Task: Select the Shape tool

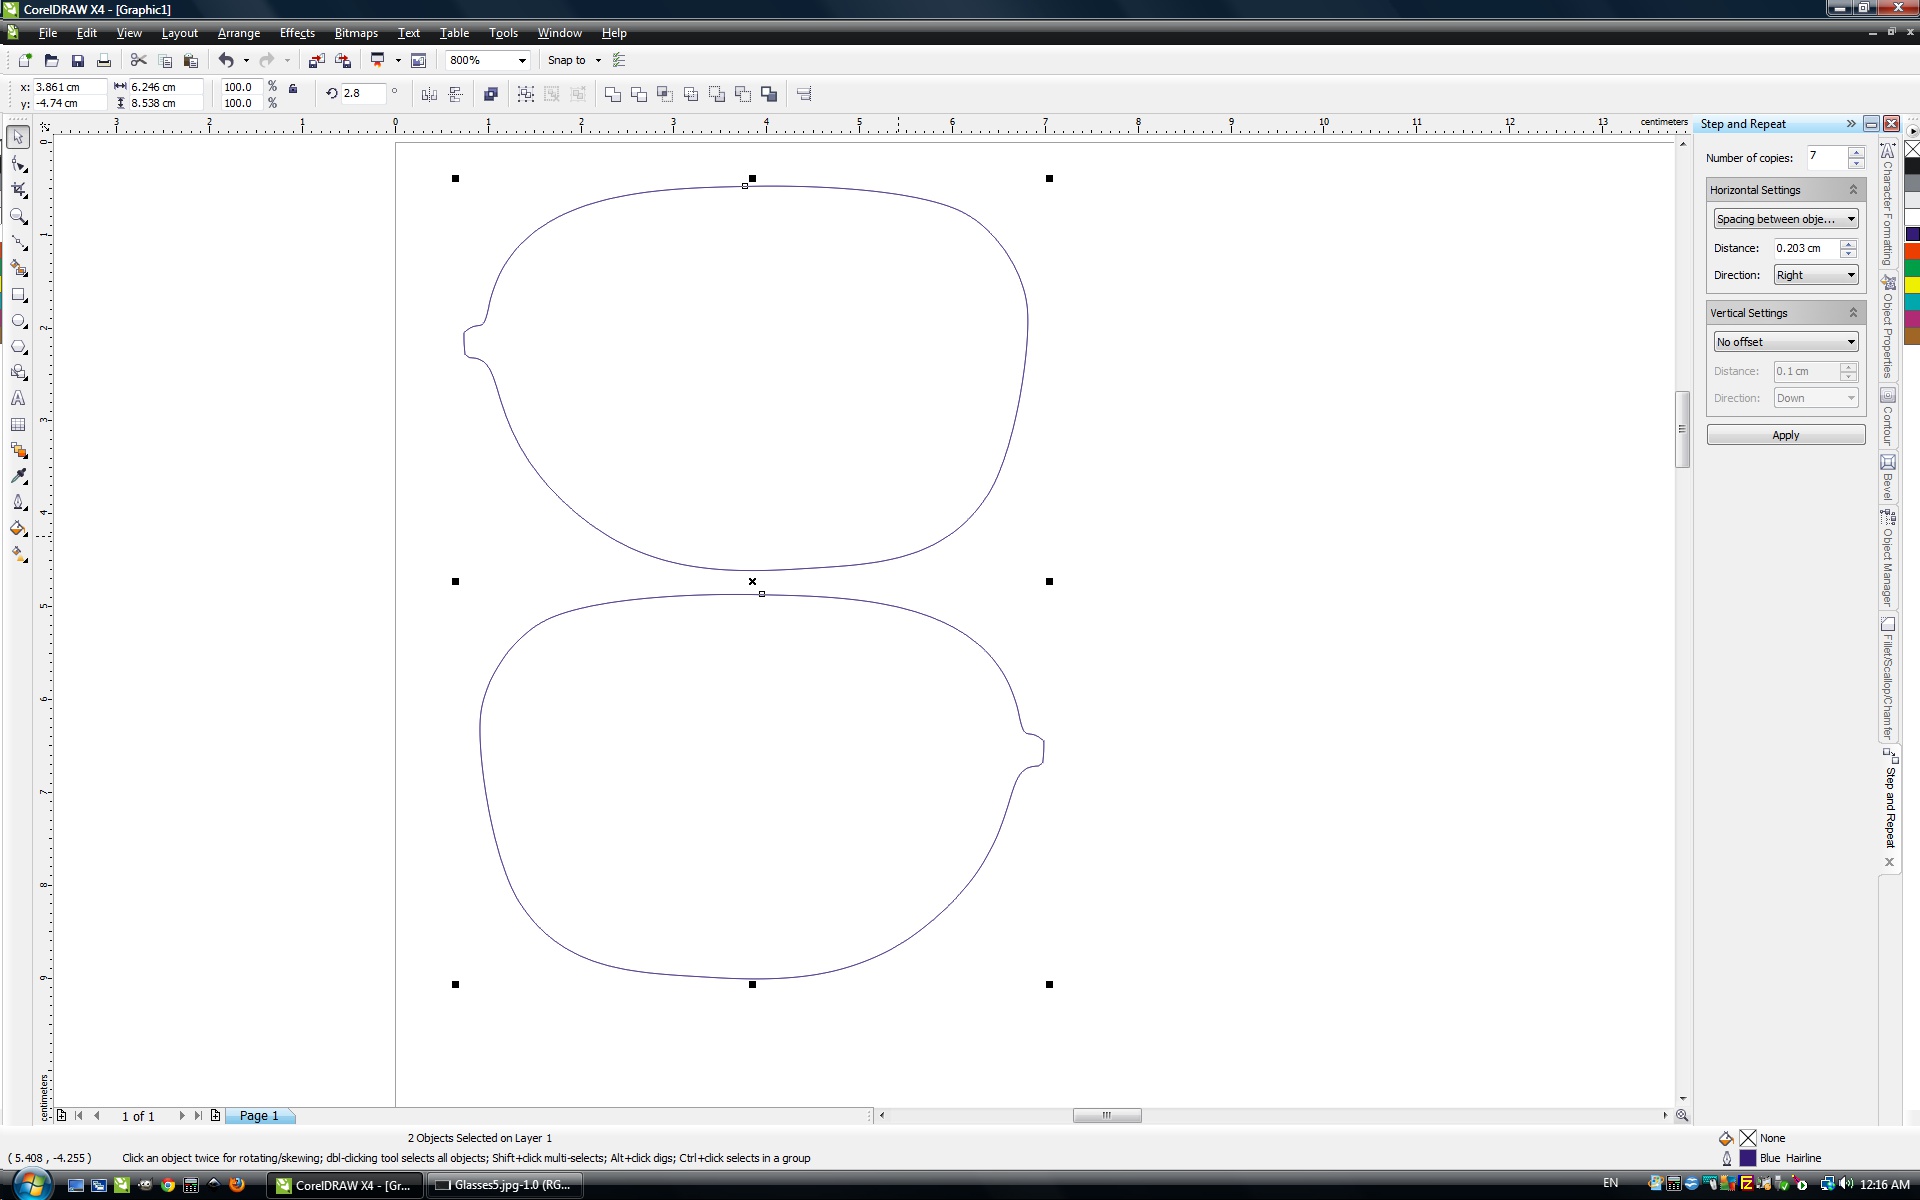Action: click(18, 164)
